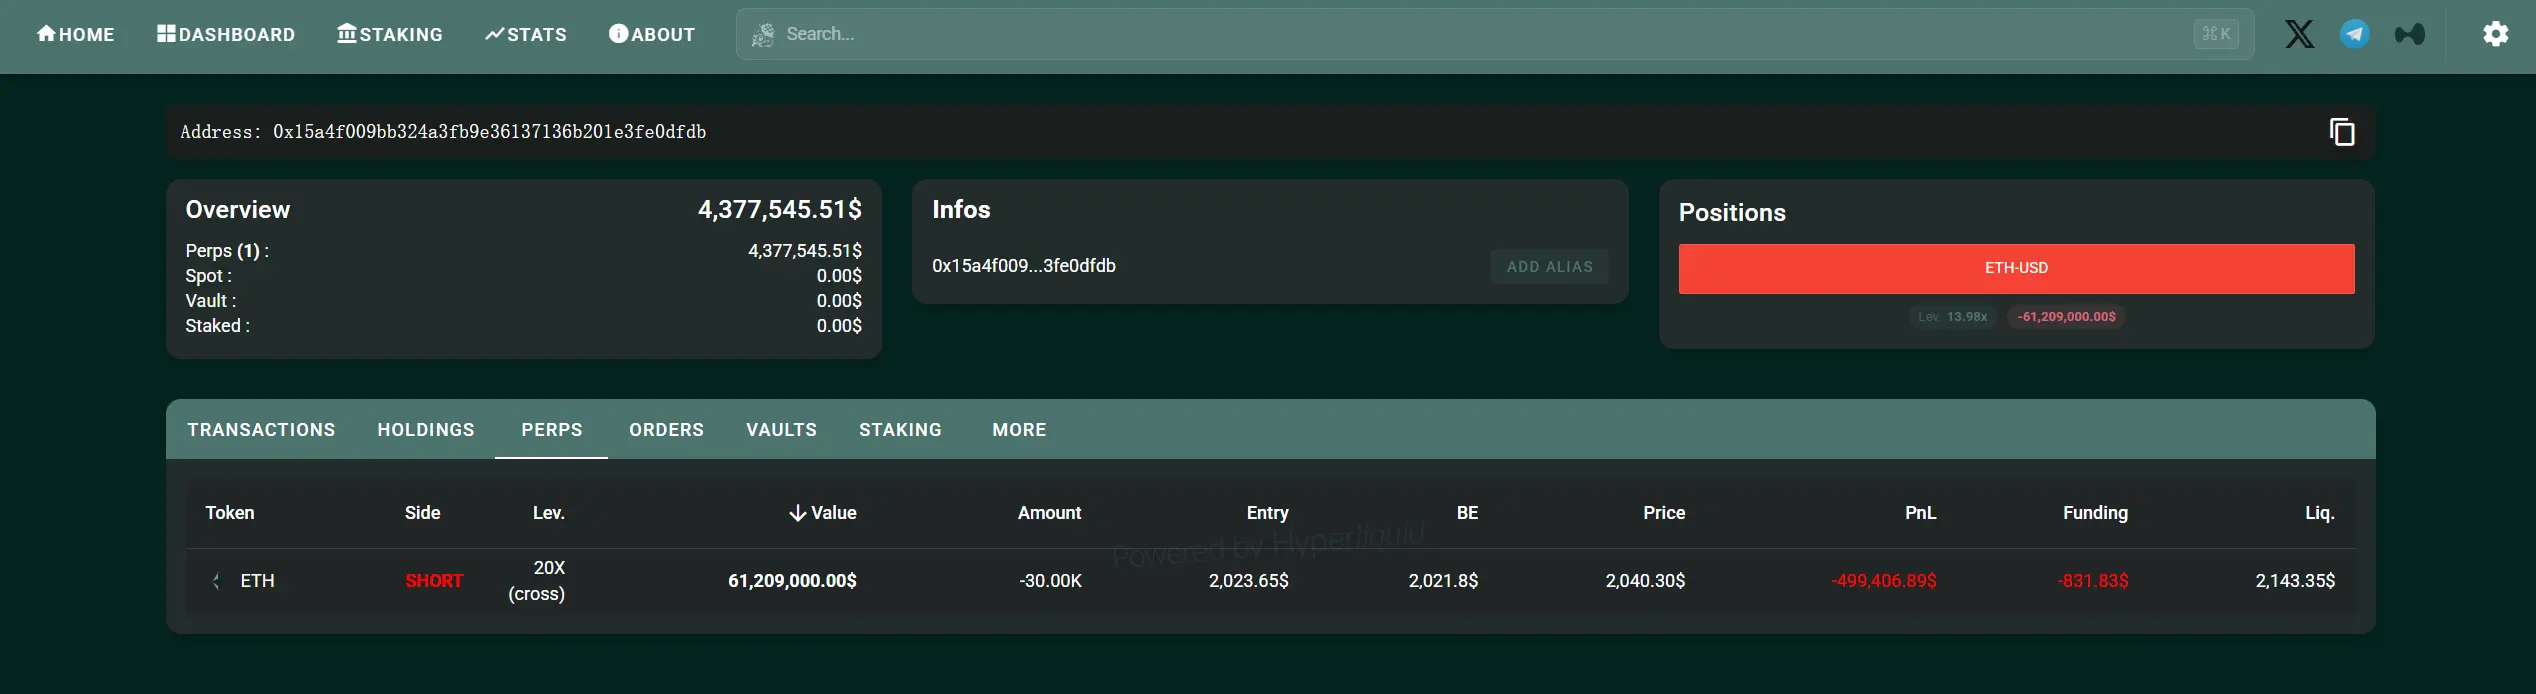This screenshot has height=694, width=2536.
Task: Switch to the Orders tab
Action: 666,430
